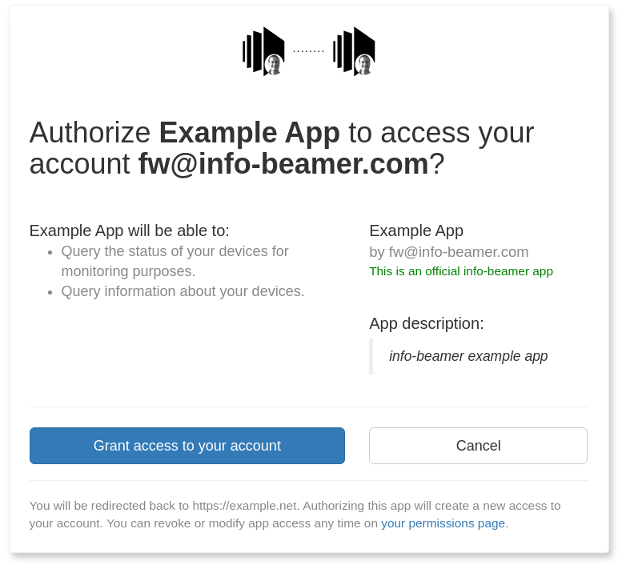Image resolution: width=622 pixels, height=565 pixels.
Task: Click the App description heading
Action: pos(426,323)
